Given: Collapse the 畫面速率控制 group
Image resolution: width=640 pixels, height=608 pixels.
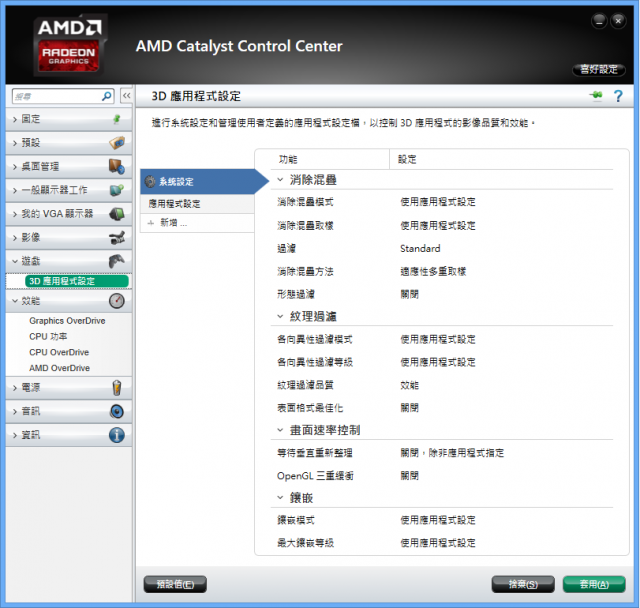Looking at the screenshot, I should point(280,430).
